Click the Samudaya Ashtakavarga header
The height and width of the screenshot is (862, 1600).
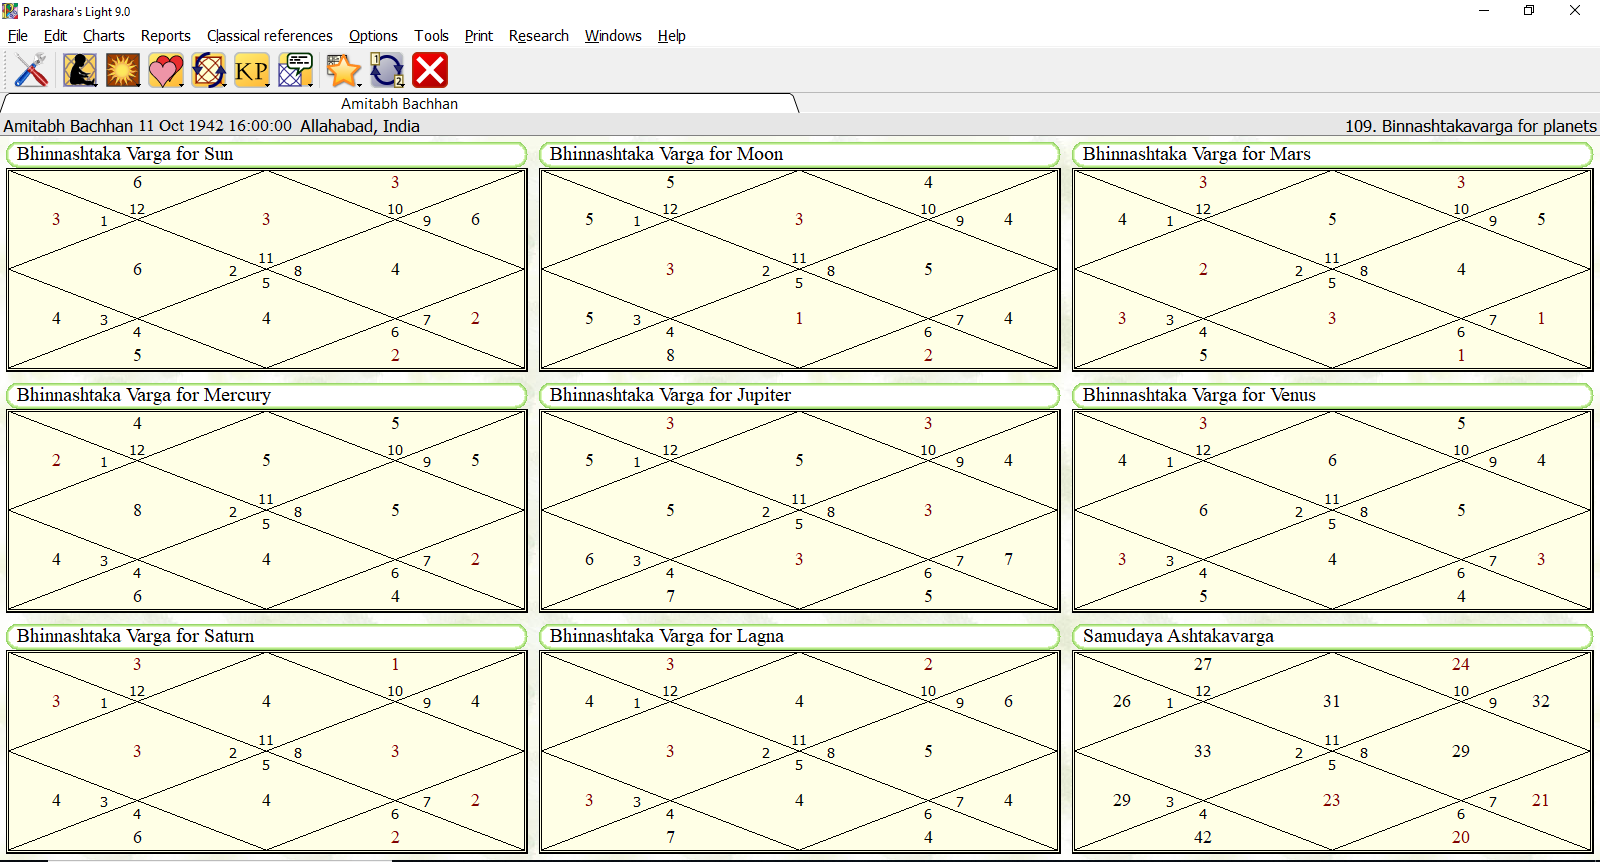(1332, 636)
